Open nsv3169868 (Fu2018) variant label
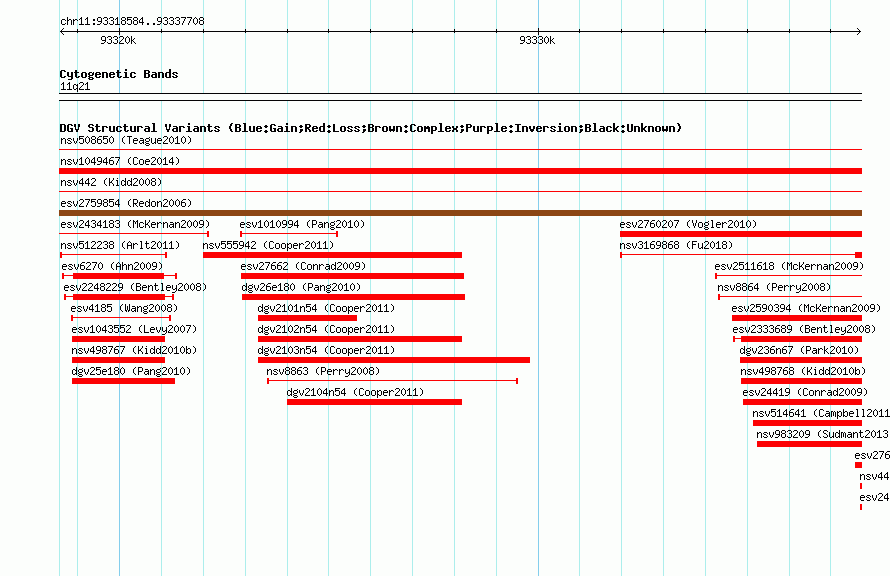The height and width of the screenshot is (576, 890). coord(676,245)
